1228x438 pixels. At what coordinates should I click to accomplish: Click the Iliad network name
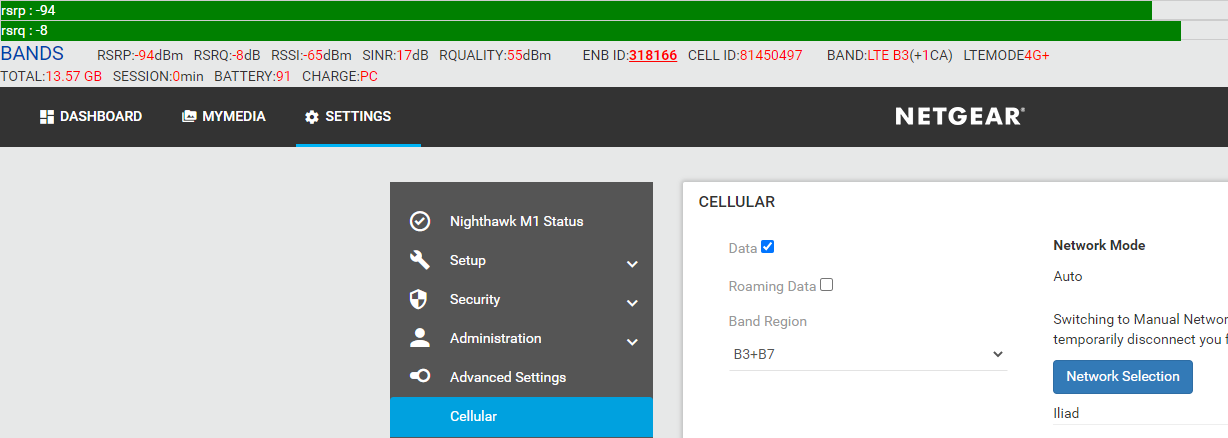pyautogui.click(x=1066, y=413)
